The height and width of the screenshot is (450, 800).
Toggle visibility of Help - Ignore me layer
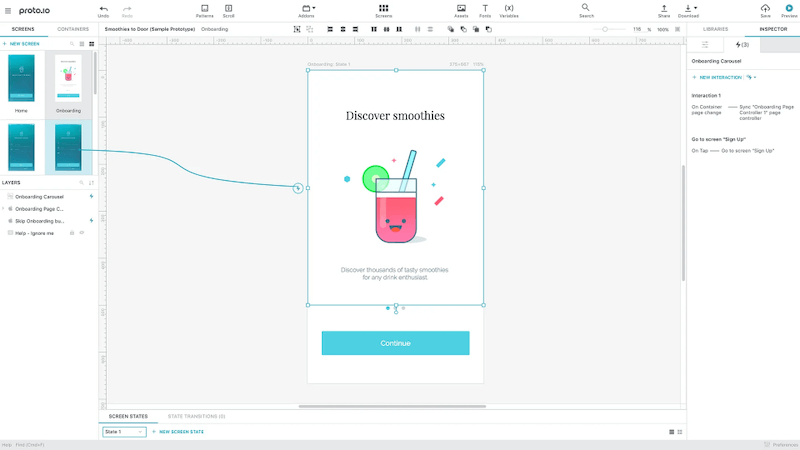(82, 232)
